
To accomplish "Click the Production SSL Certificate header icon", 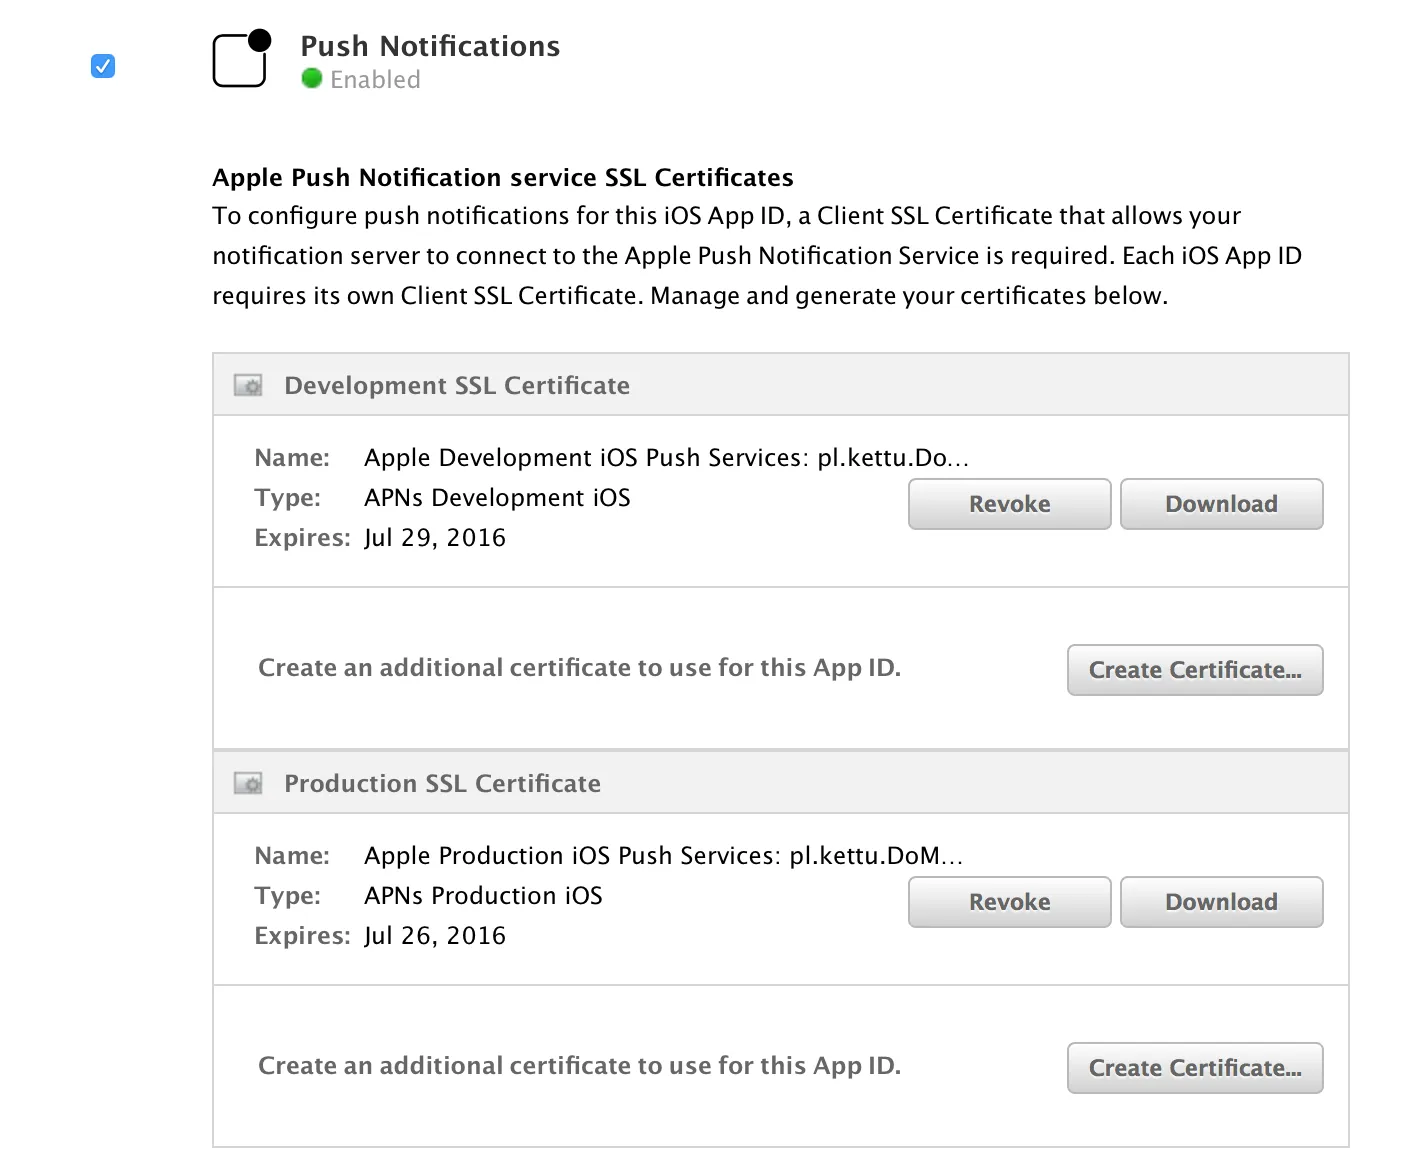I will tap(248, 783).
